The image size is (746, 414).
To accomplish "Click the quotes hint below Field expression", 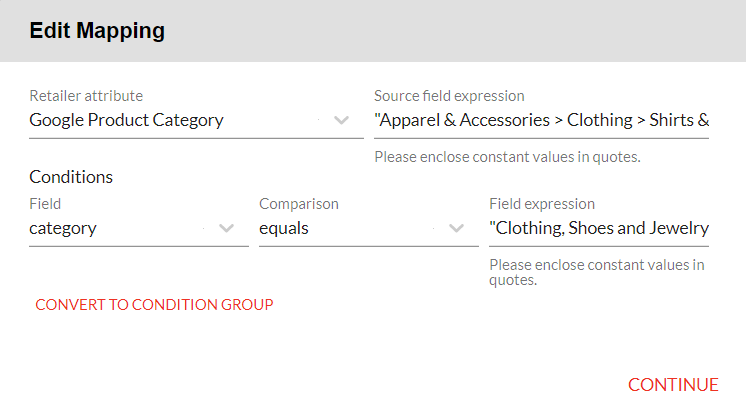I will [x=596, y=272].
